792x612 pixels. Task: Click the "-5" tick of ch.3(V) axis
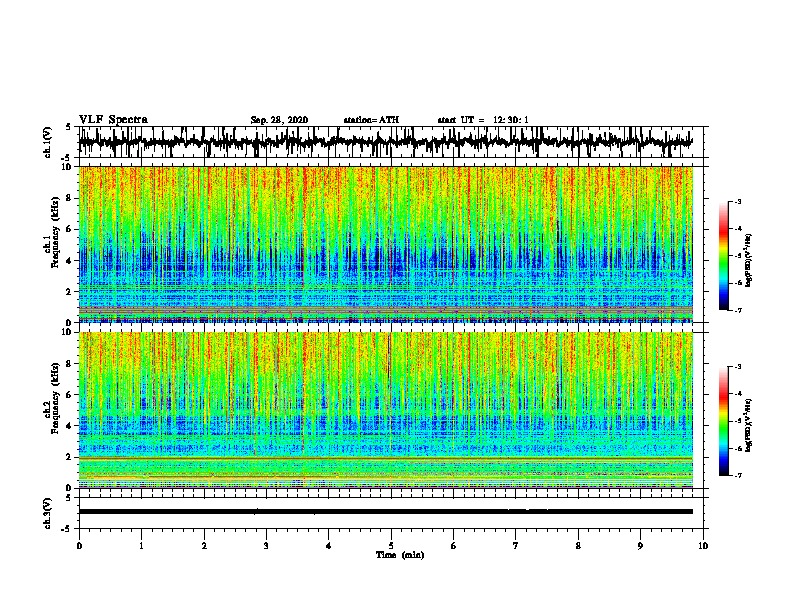pos(67,529)
